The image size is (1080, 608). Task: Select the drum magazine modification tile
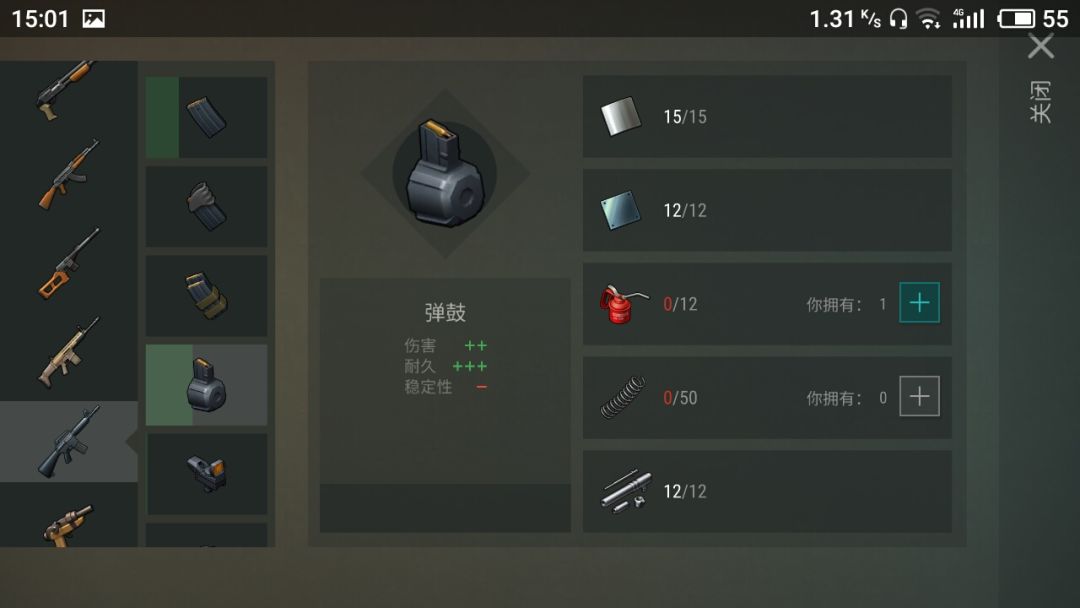click(207, 385)
